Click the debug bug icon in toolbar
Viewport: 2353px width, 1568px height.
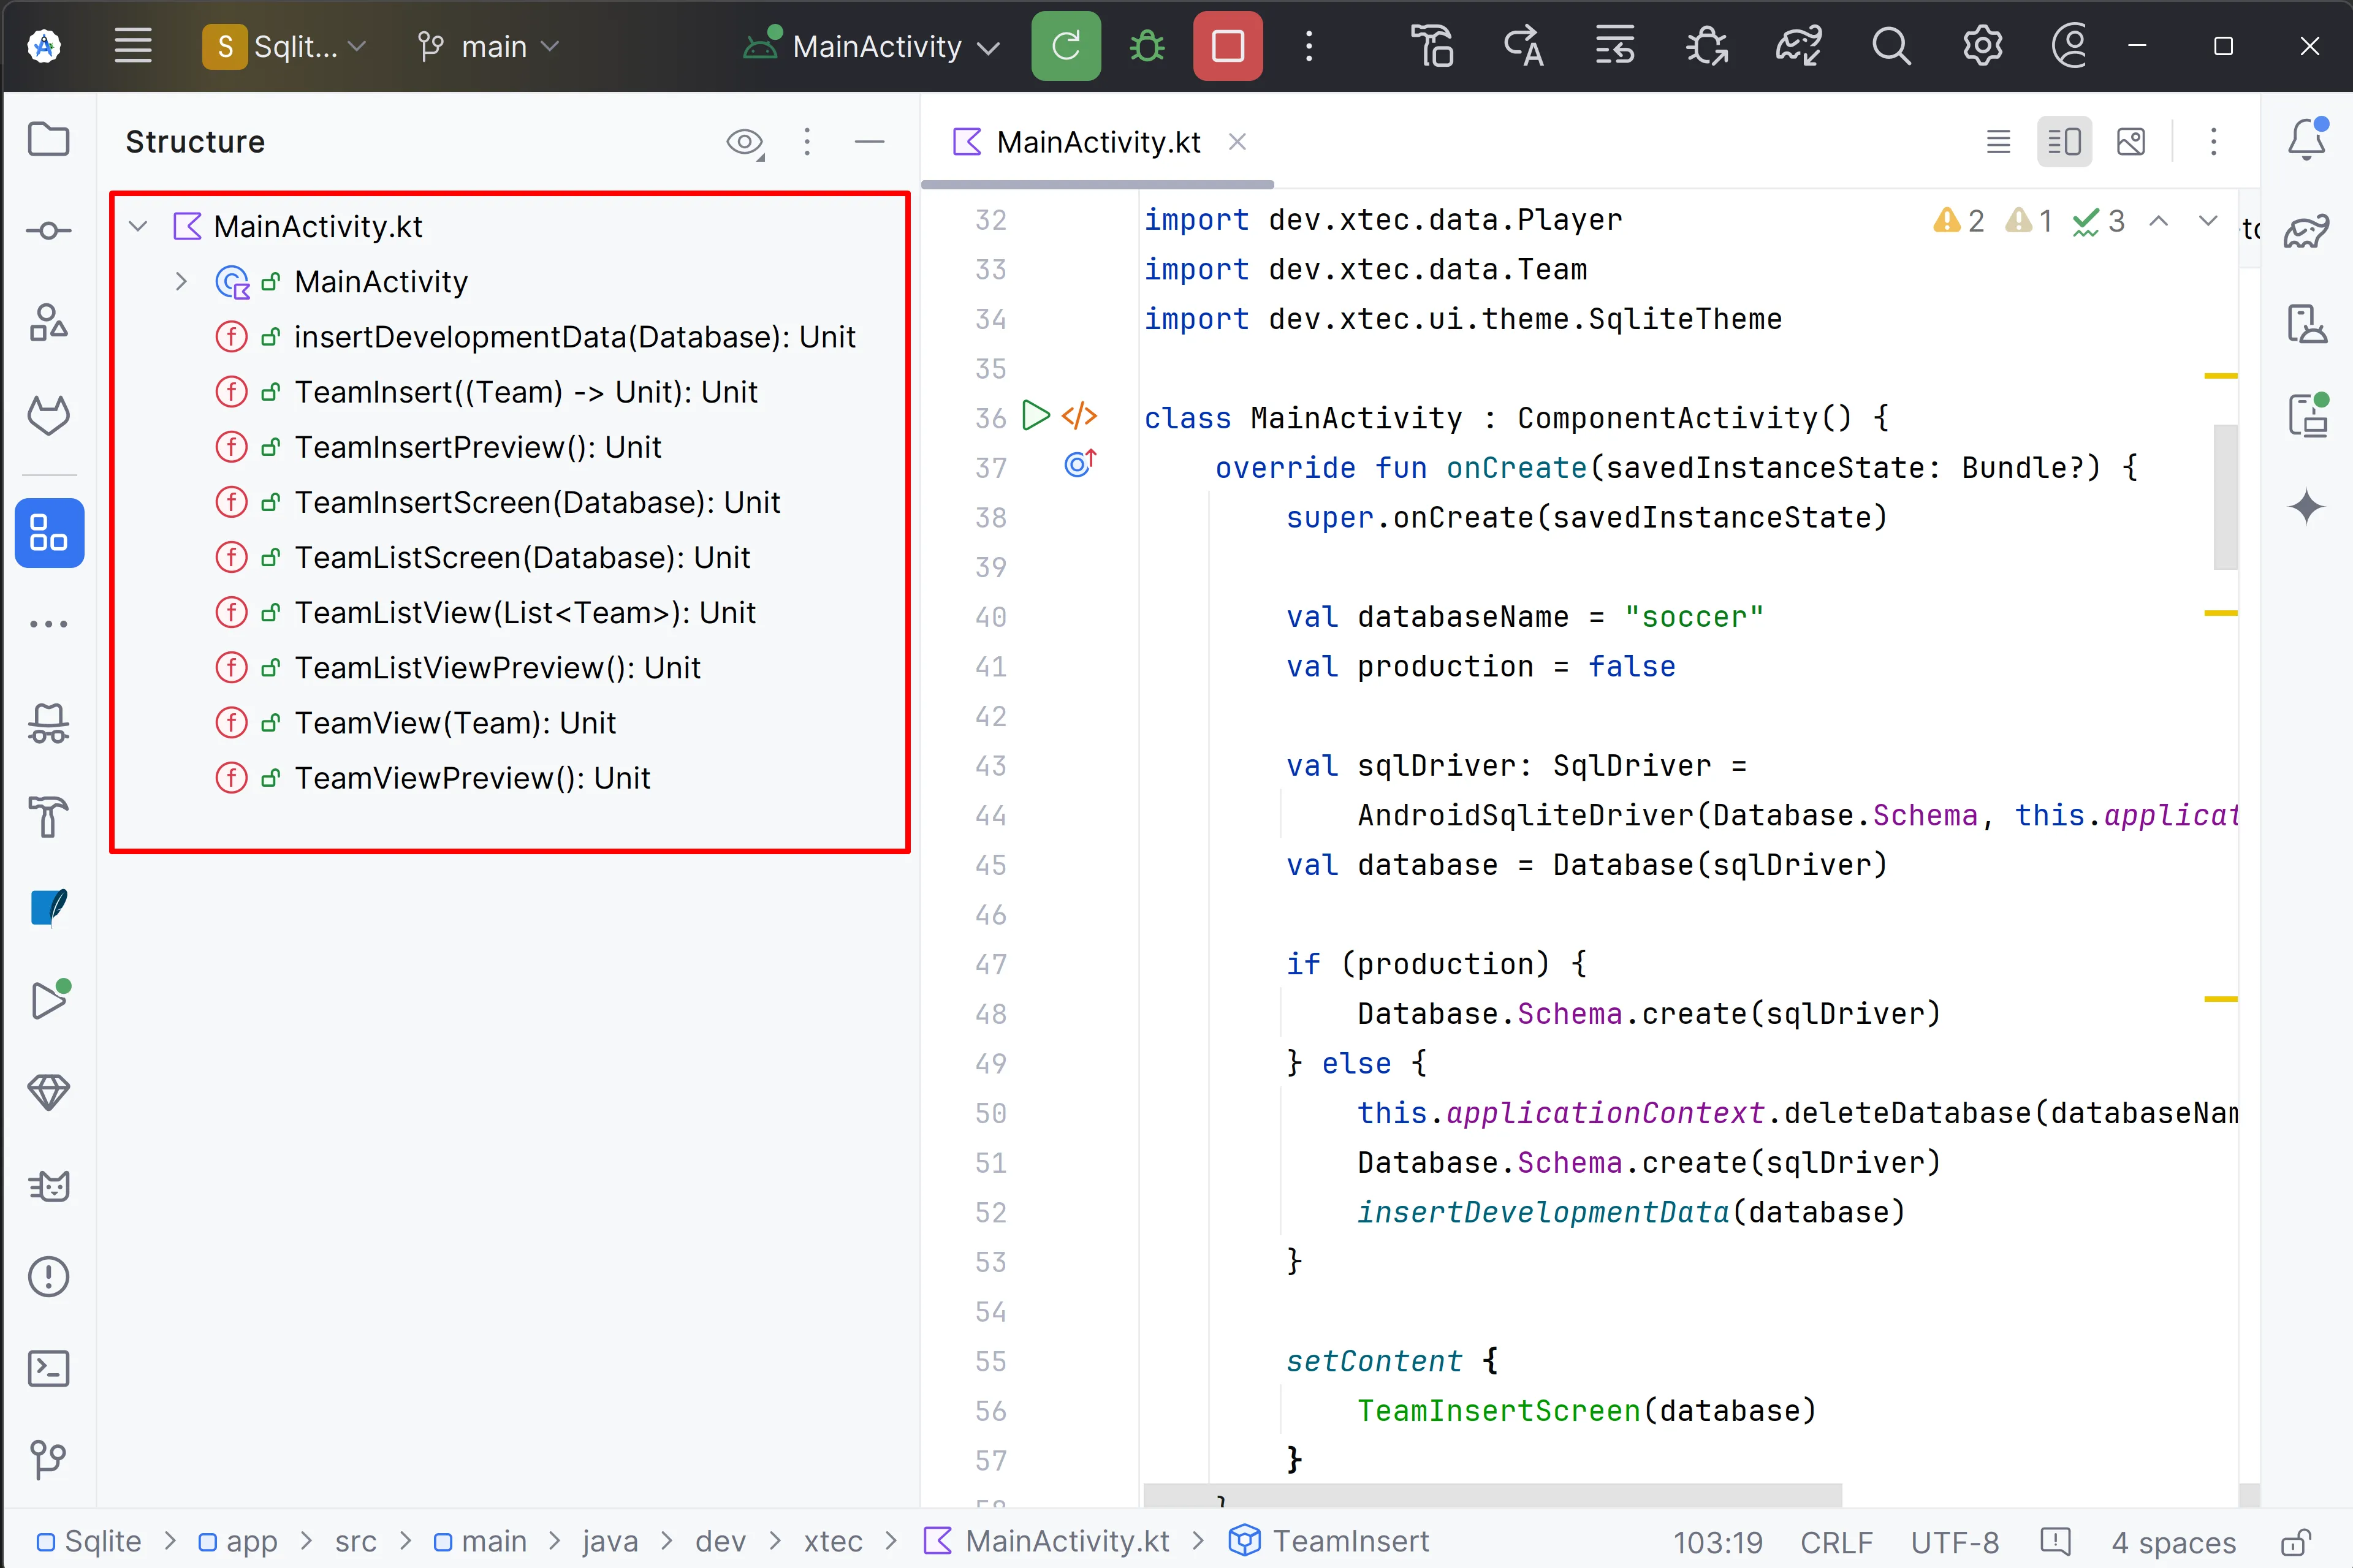point(1147,46)
